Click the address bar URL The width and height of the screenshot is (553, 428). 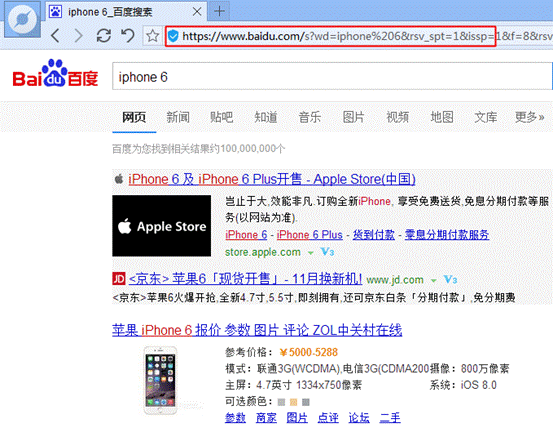[367, 36]
